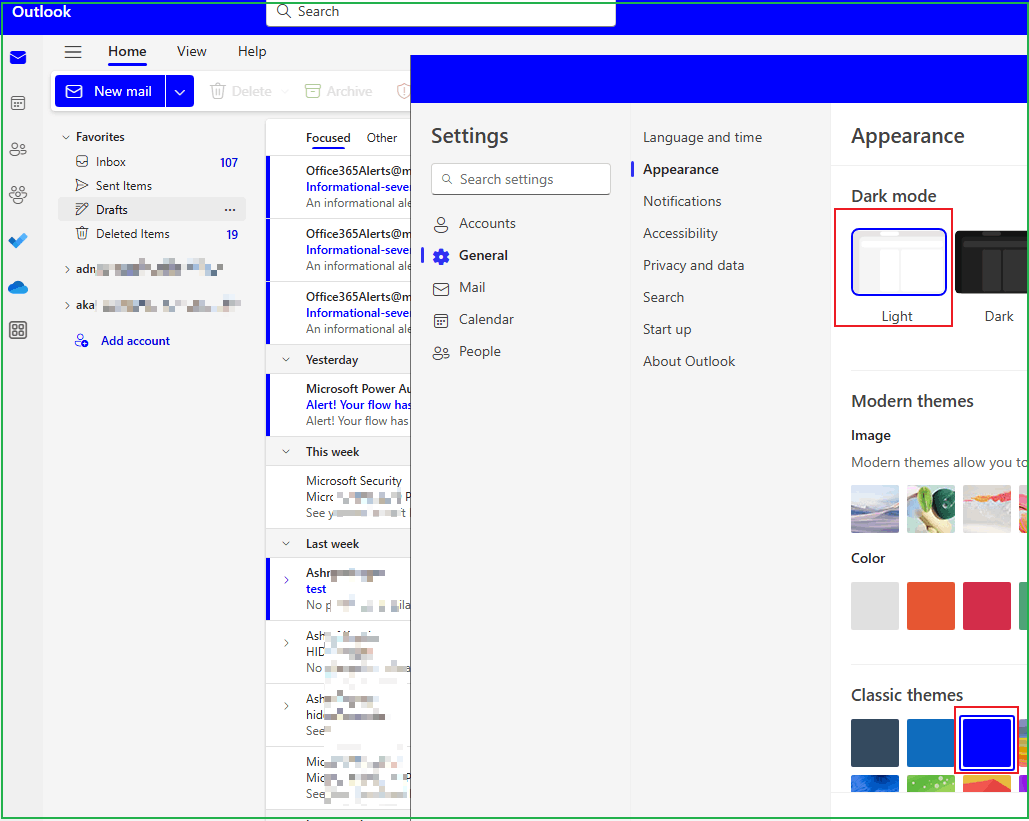Click the Search settings input field
Screen dimensions: 1029x821
tap(520, 179)
